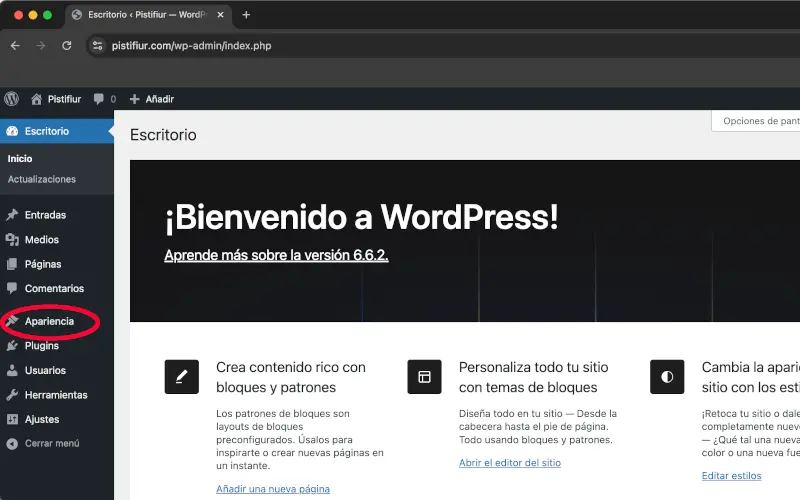This screenshot has height=500, width=800.
Task: Reload the page with refresh icon
Action: click(x=66, y=45)
